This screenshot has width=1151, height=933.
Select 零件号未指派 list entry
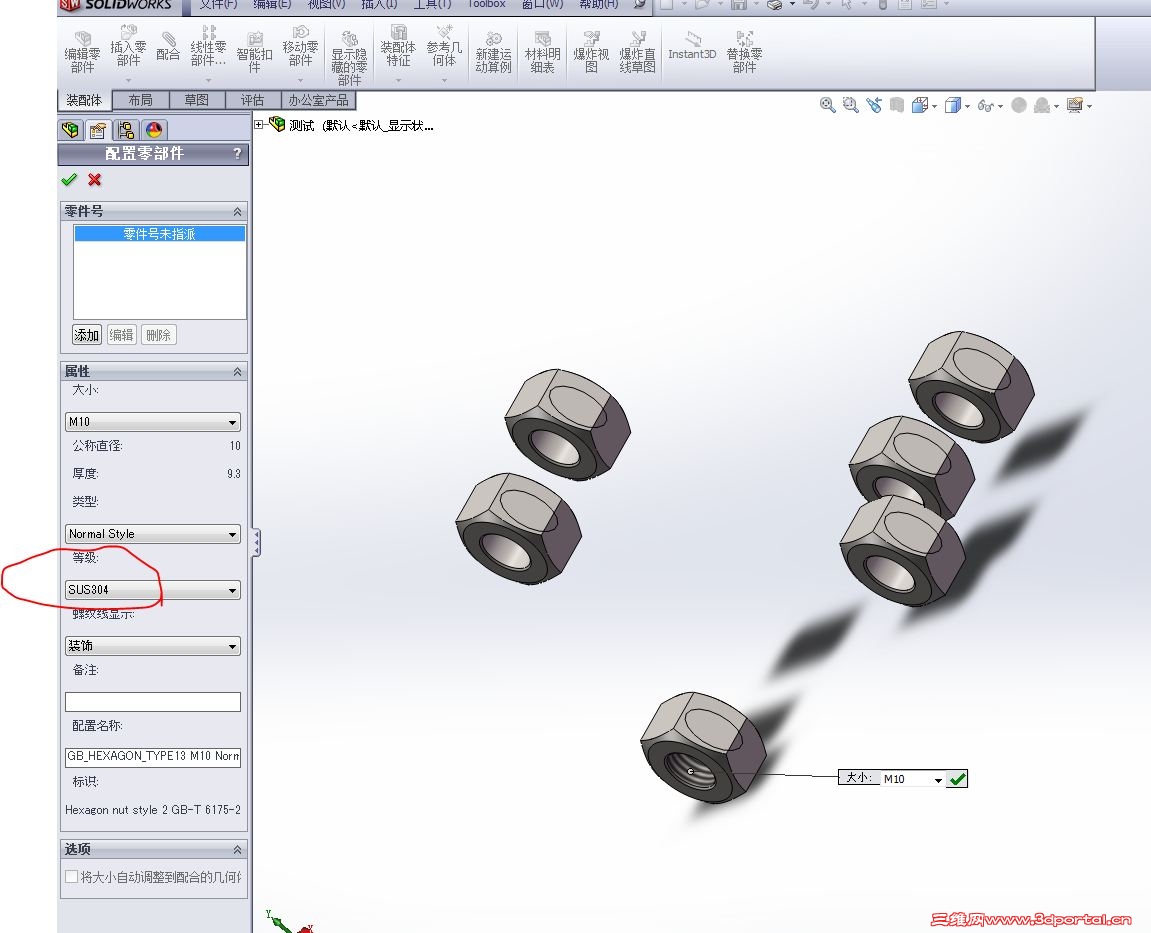point(159,234)
